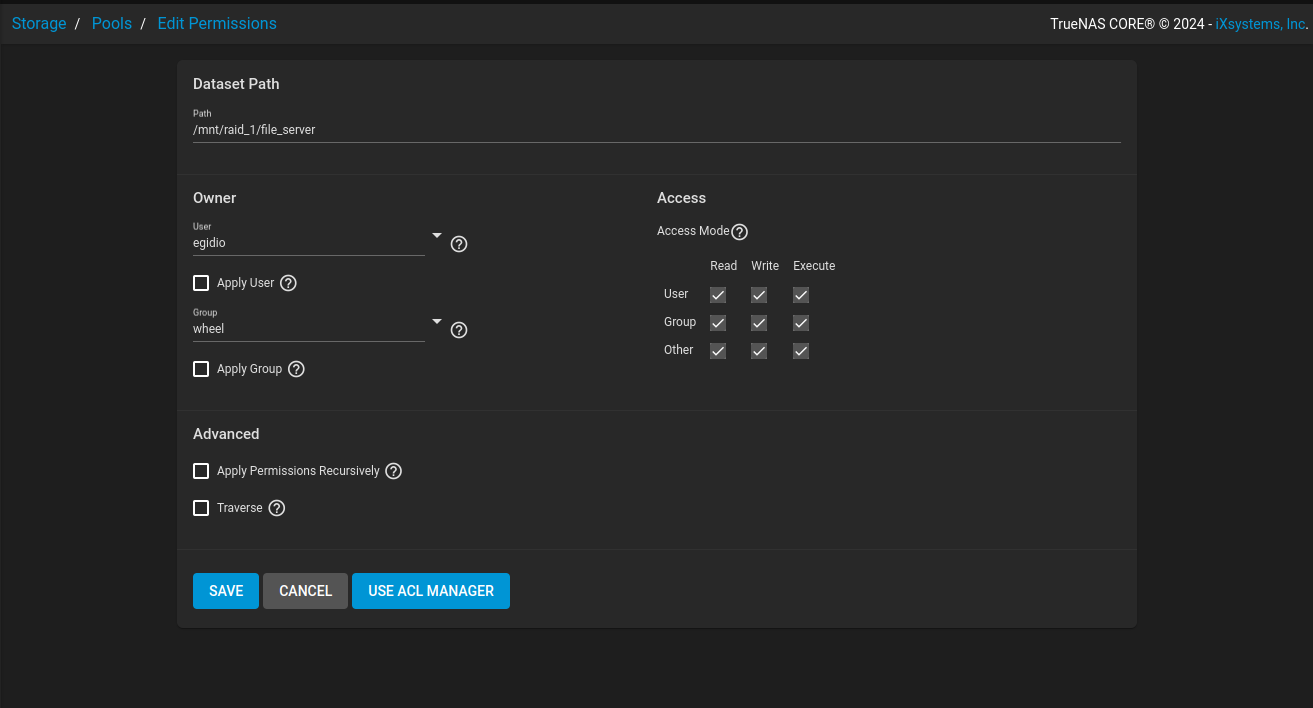Navigate to Pools breadcrumb
Screen dimensions: 1313x708
coord(112,23)
